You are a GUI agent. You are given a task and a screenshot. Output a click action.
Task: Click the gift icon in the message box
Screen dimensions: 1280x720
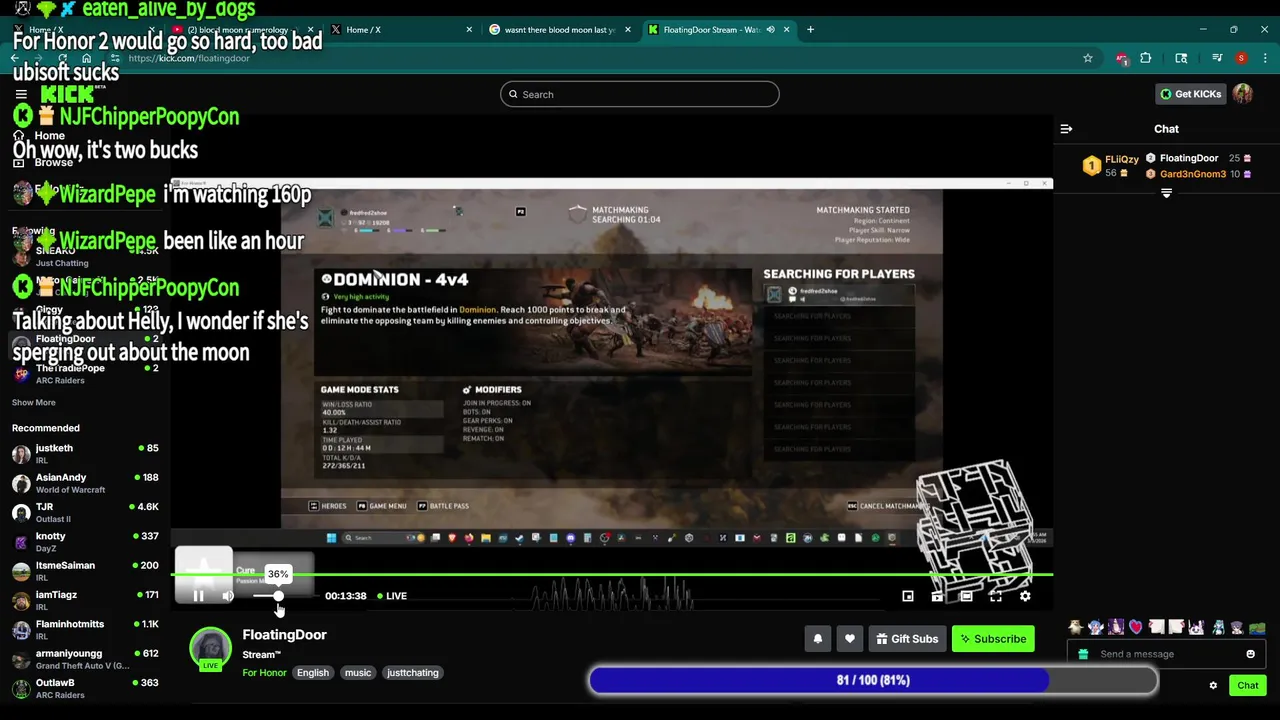pyautogui.click(x=1083, y=654)
